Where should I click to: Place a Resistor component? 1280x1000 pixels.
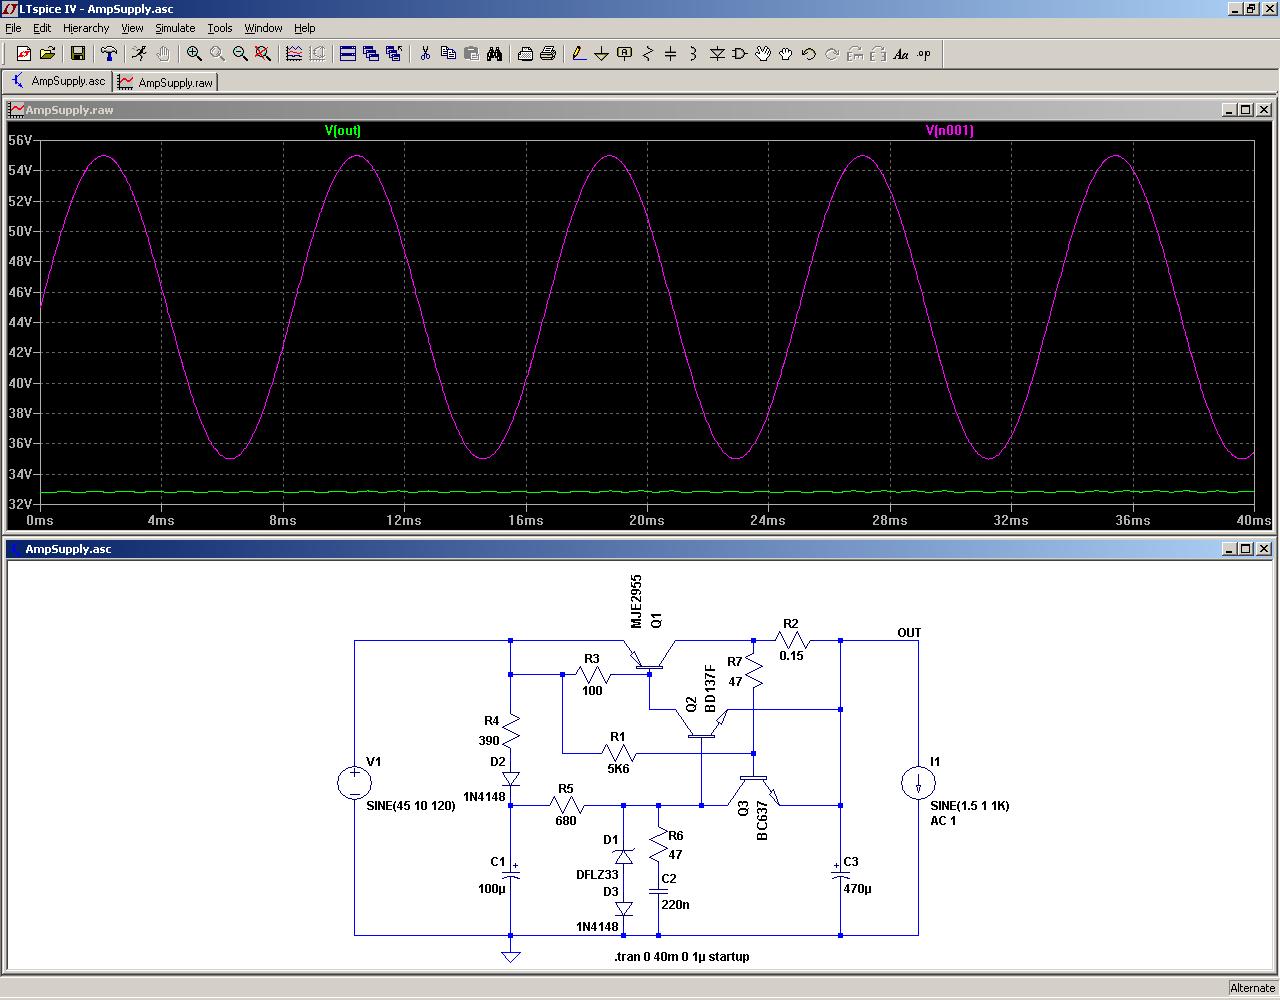click(x=648, y=54)
